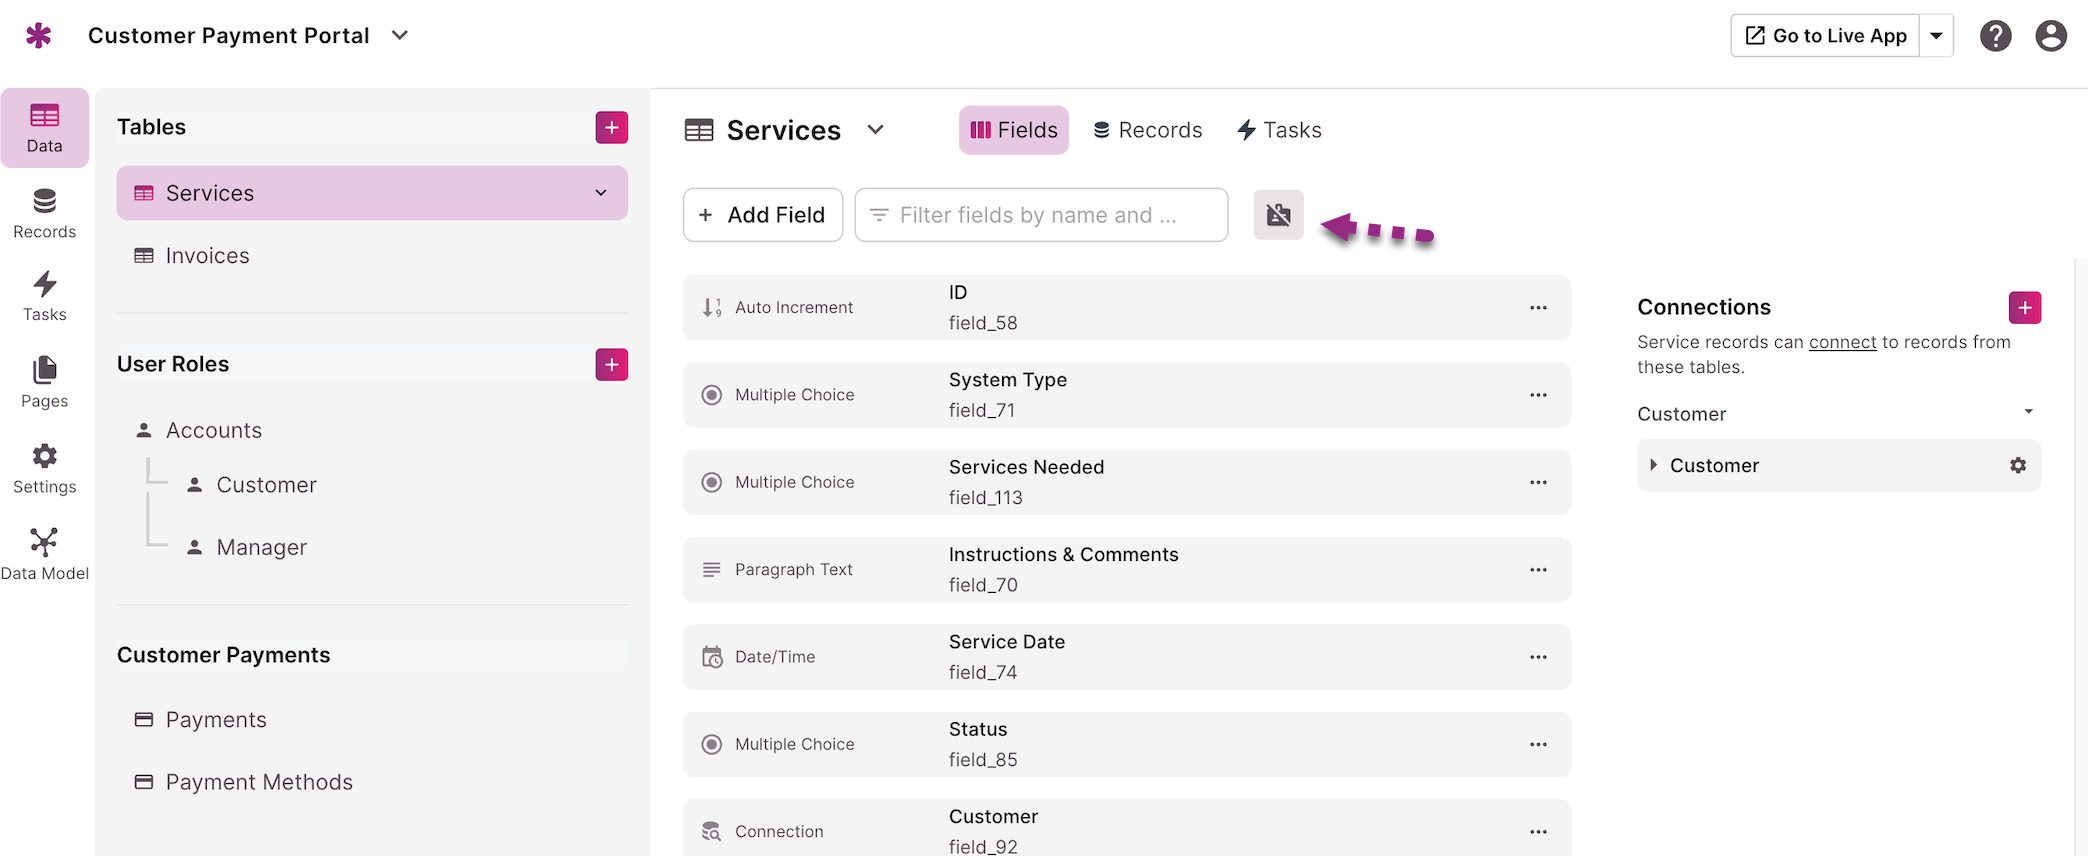Switch to the Records tab
This screenshot has width=2088, height=856.
[1147, 130]
